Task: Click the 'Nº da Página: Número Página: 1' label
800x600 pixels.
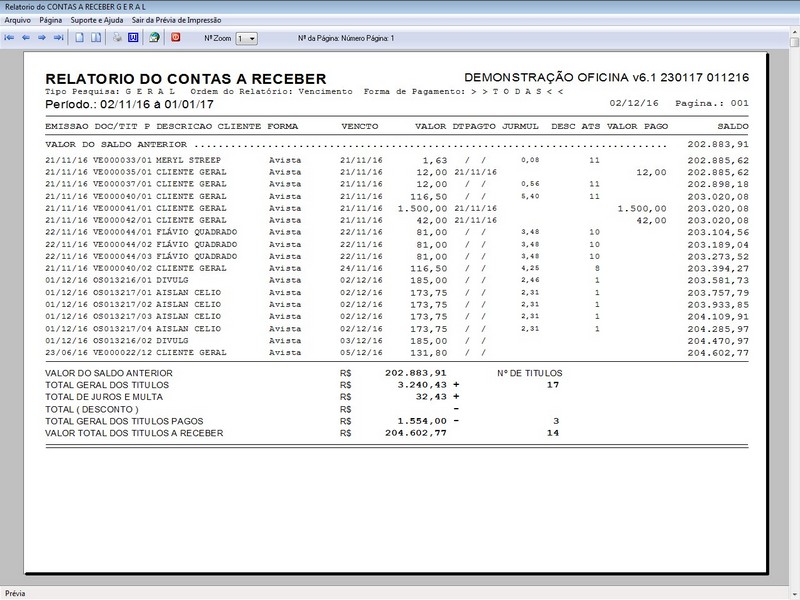Action: click(346, 38)
